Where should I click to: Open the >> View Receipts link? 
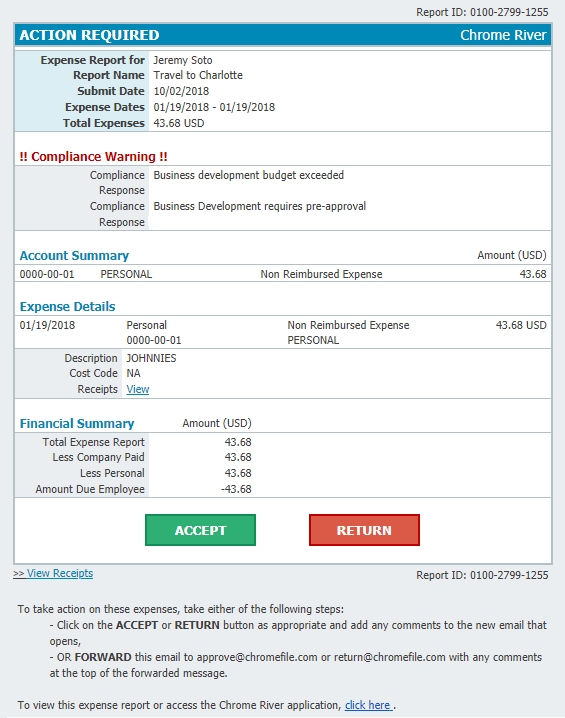click(53, 573)
